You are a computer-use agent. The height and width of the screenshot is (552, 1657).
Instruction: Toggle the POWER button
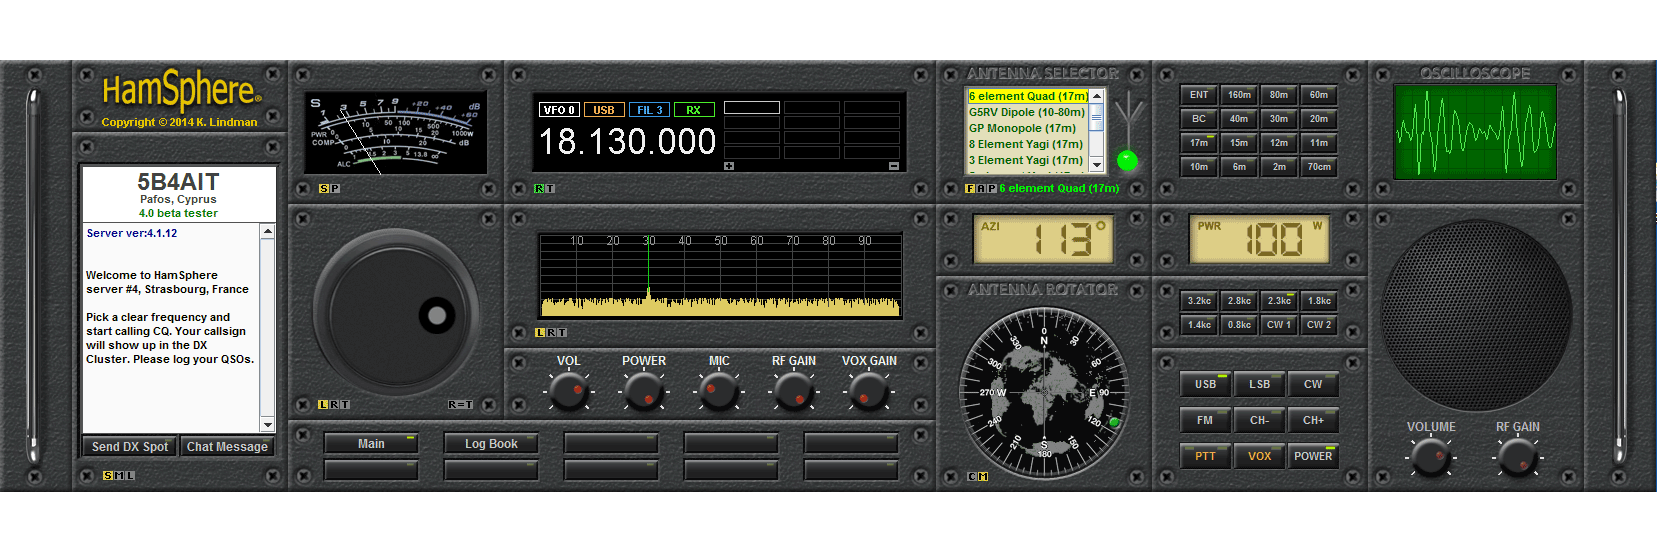(1313, 456)
